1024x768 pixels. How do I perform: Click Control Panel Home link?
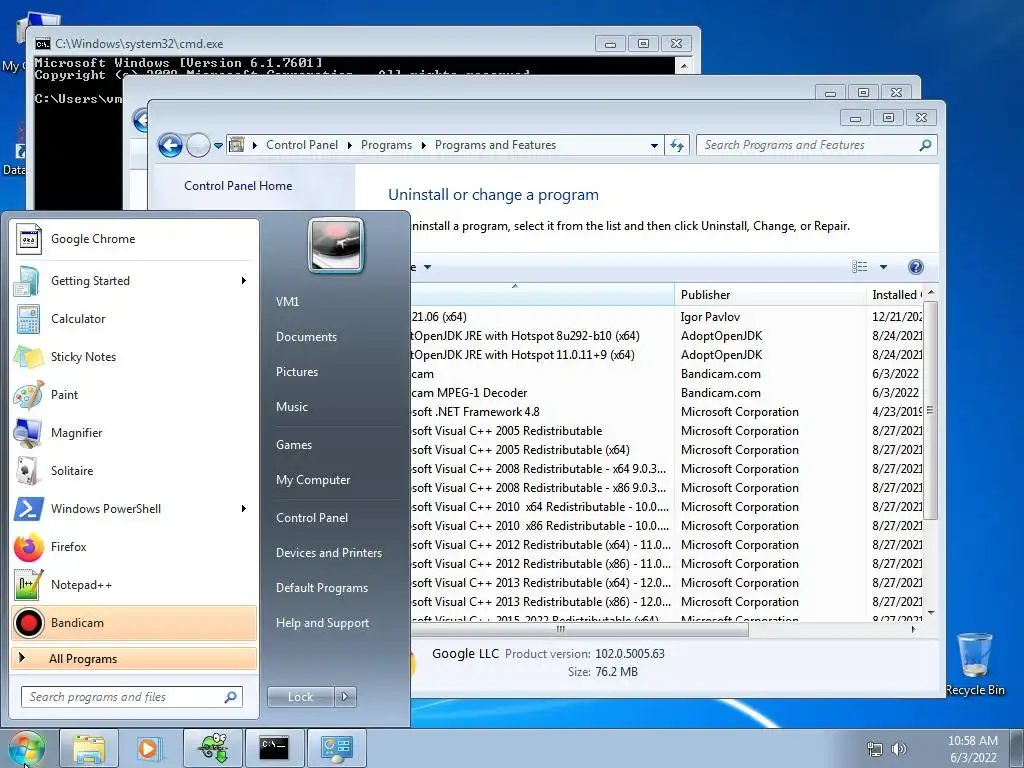coord(238,186)
